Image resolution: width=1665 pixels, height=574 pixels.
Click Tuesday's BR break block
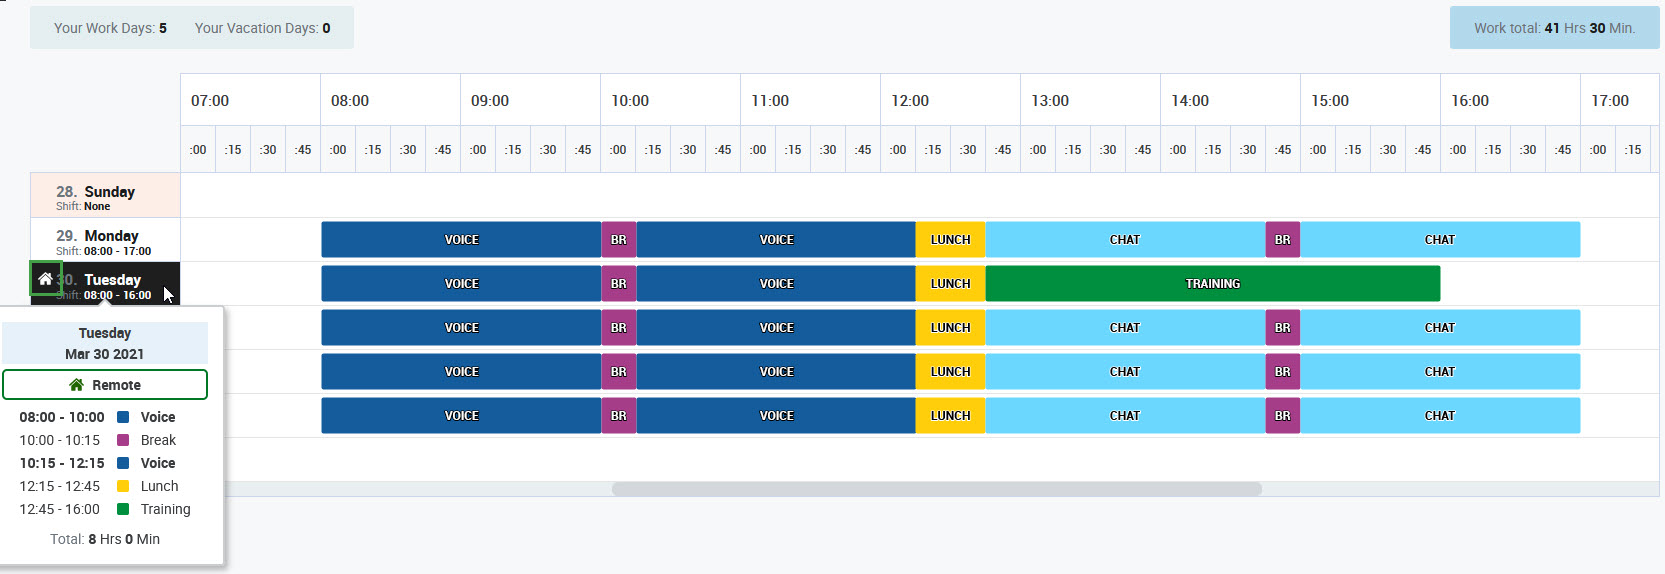[x=619, y=284]
